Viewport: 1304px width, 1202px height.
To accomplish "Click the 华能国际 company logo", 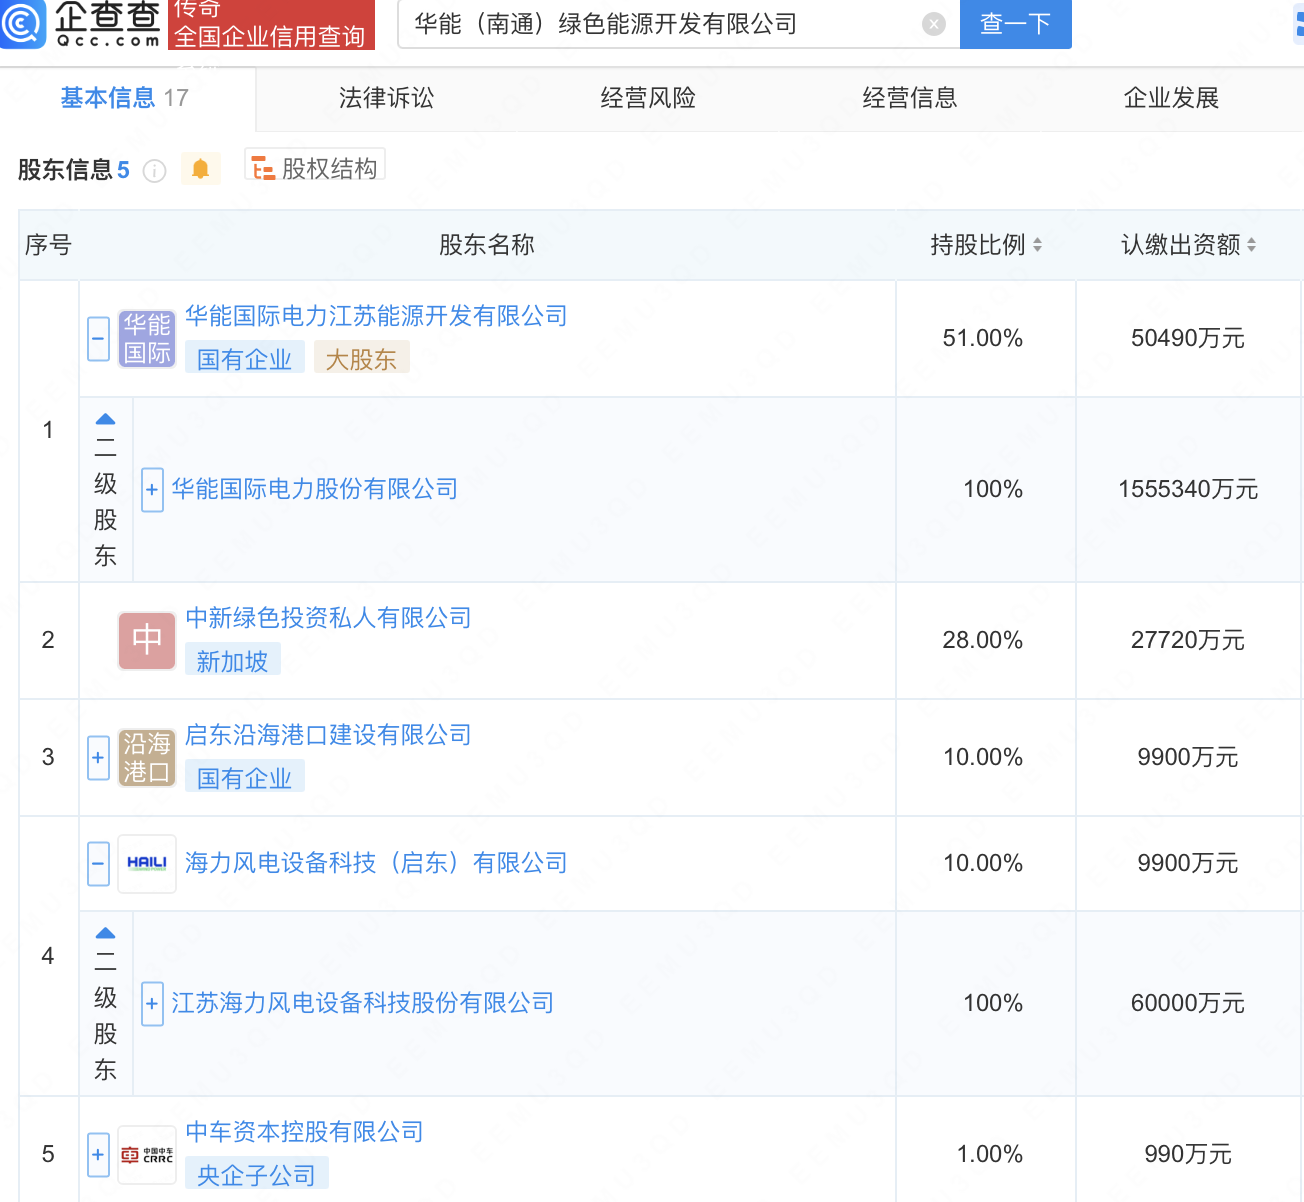I will pyautogui.click(x=147, y=339).
